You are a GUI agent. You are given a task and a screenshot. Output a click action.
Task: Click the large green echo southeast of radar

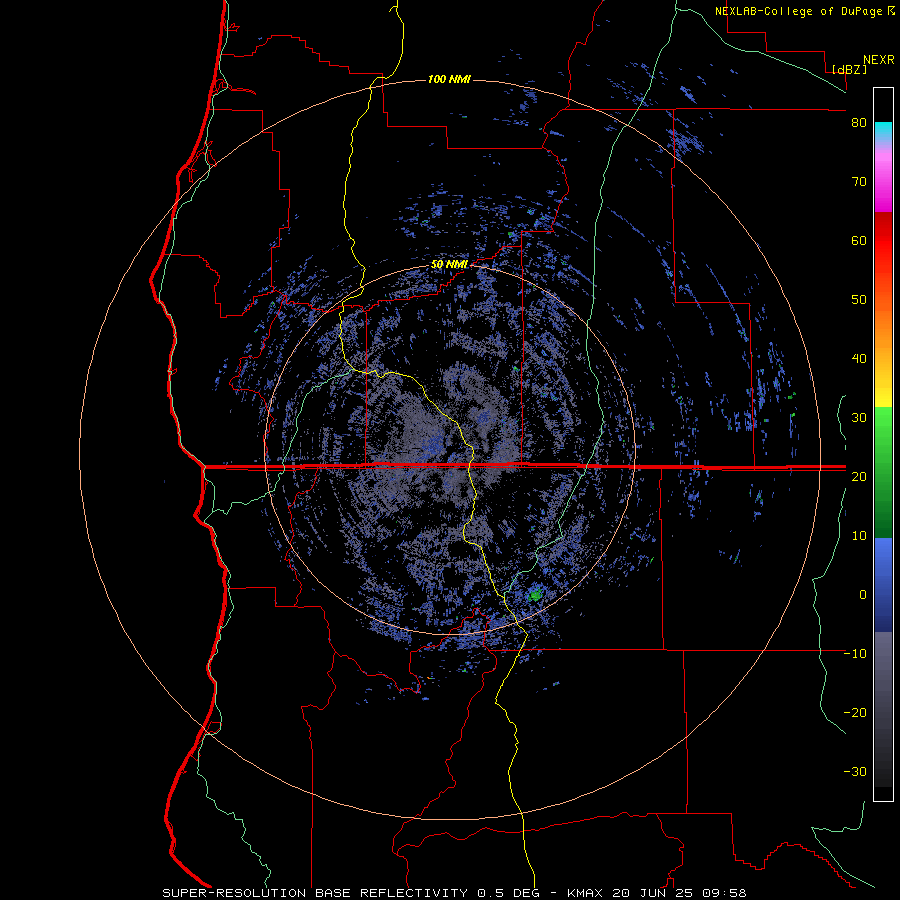point(536,595)
